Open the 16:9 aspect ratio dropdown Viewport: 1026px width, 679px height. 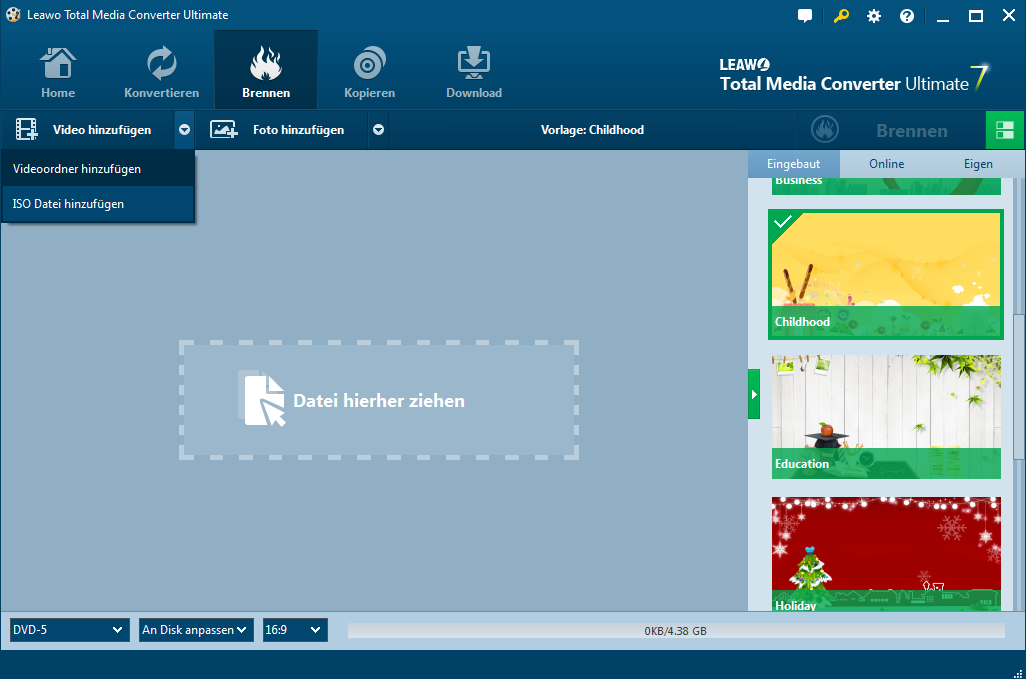(294, 630)
